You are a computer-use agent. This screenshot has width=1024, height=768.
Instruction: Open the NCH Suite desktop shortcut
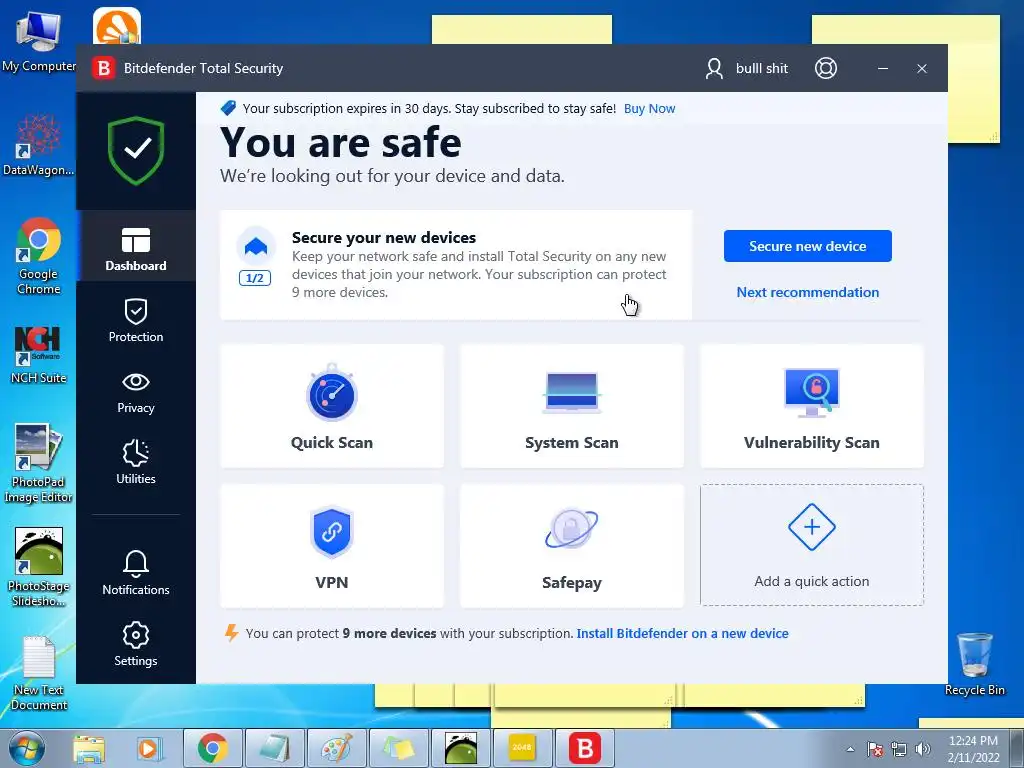(x=38, y=355)
